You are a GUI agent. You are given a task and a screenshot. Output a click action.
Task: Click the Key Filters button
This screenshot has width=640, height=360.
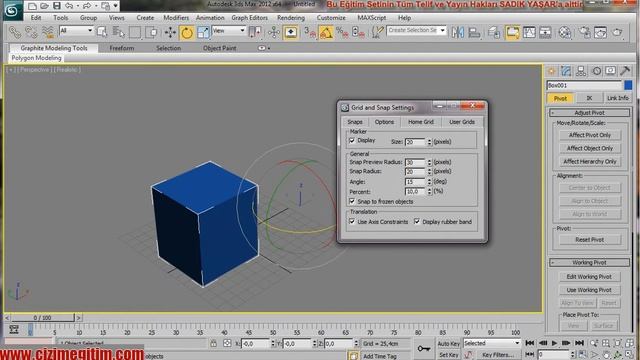point(498,355)
